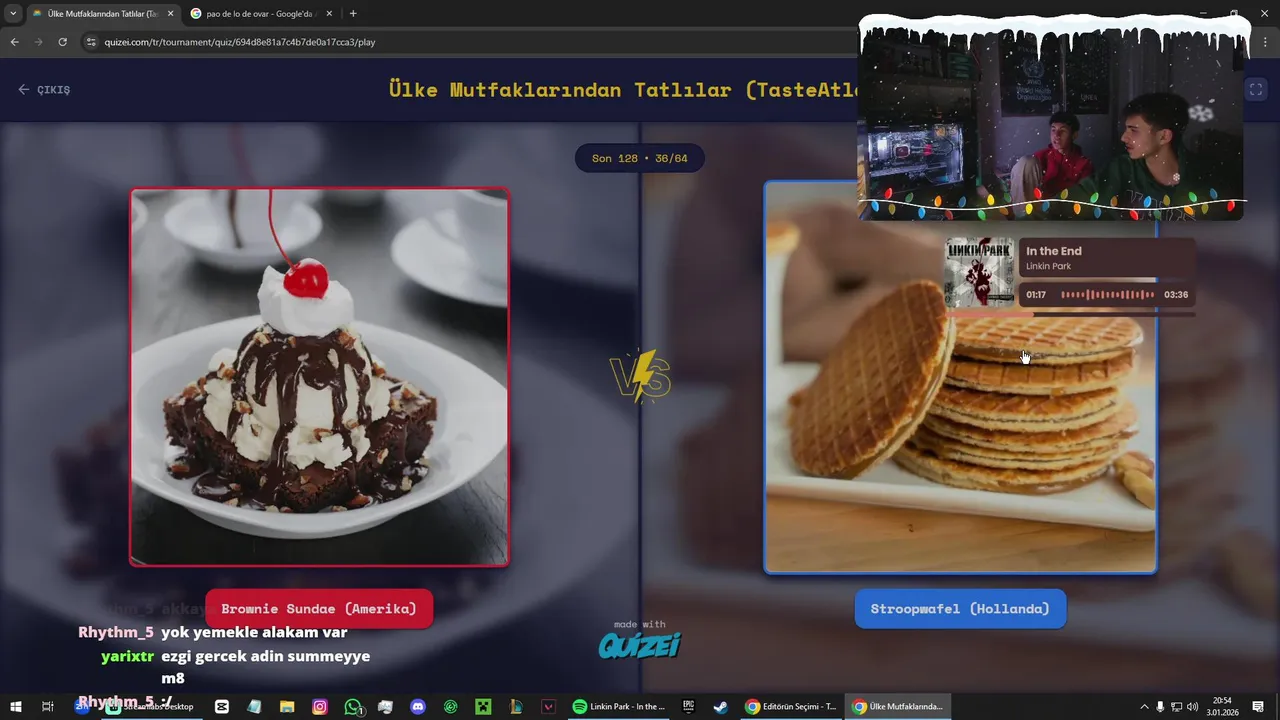Open CapCut from the taskbar
Screen dimensions: 1280x720
click(x=222, y=706)
